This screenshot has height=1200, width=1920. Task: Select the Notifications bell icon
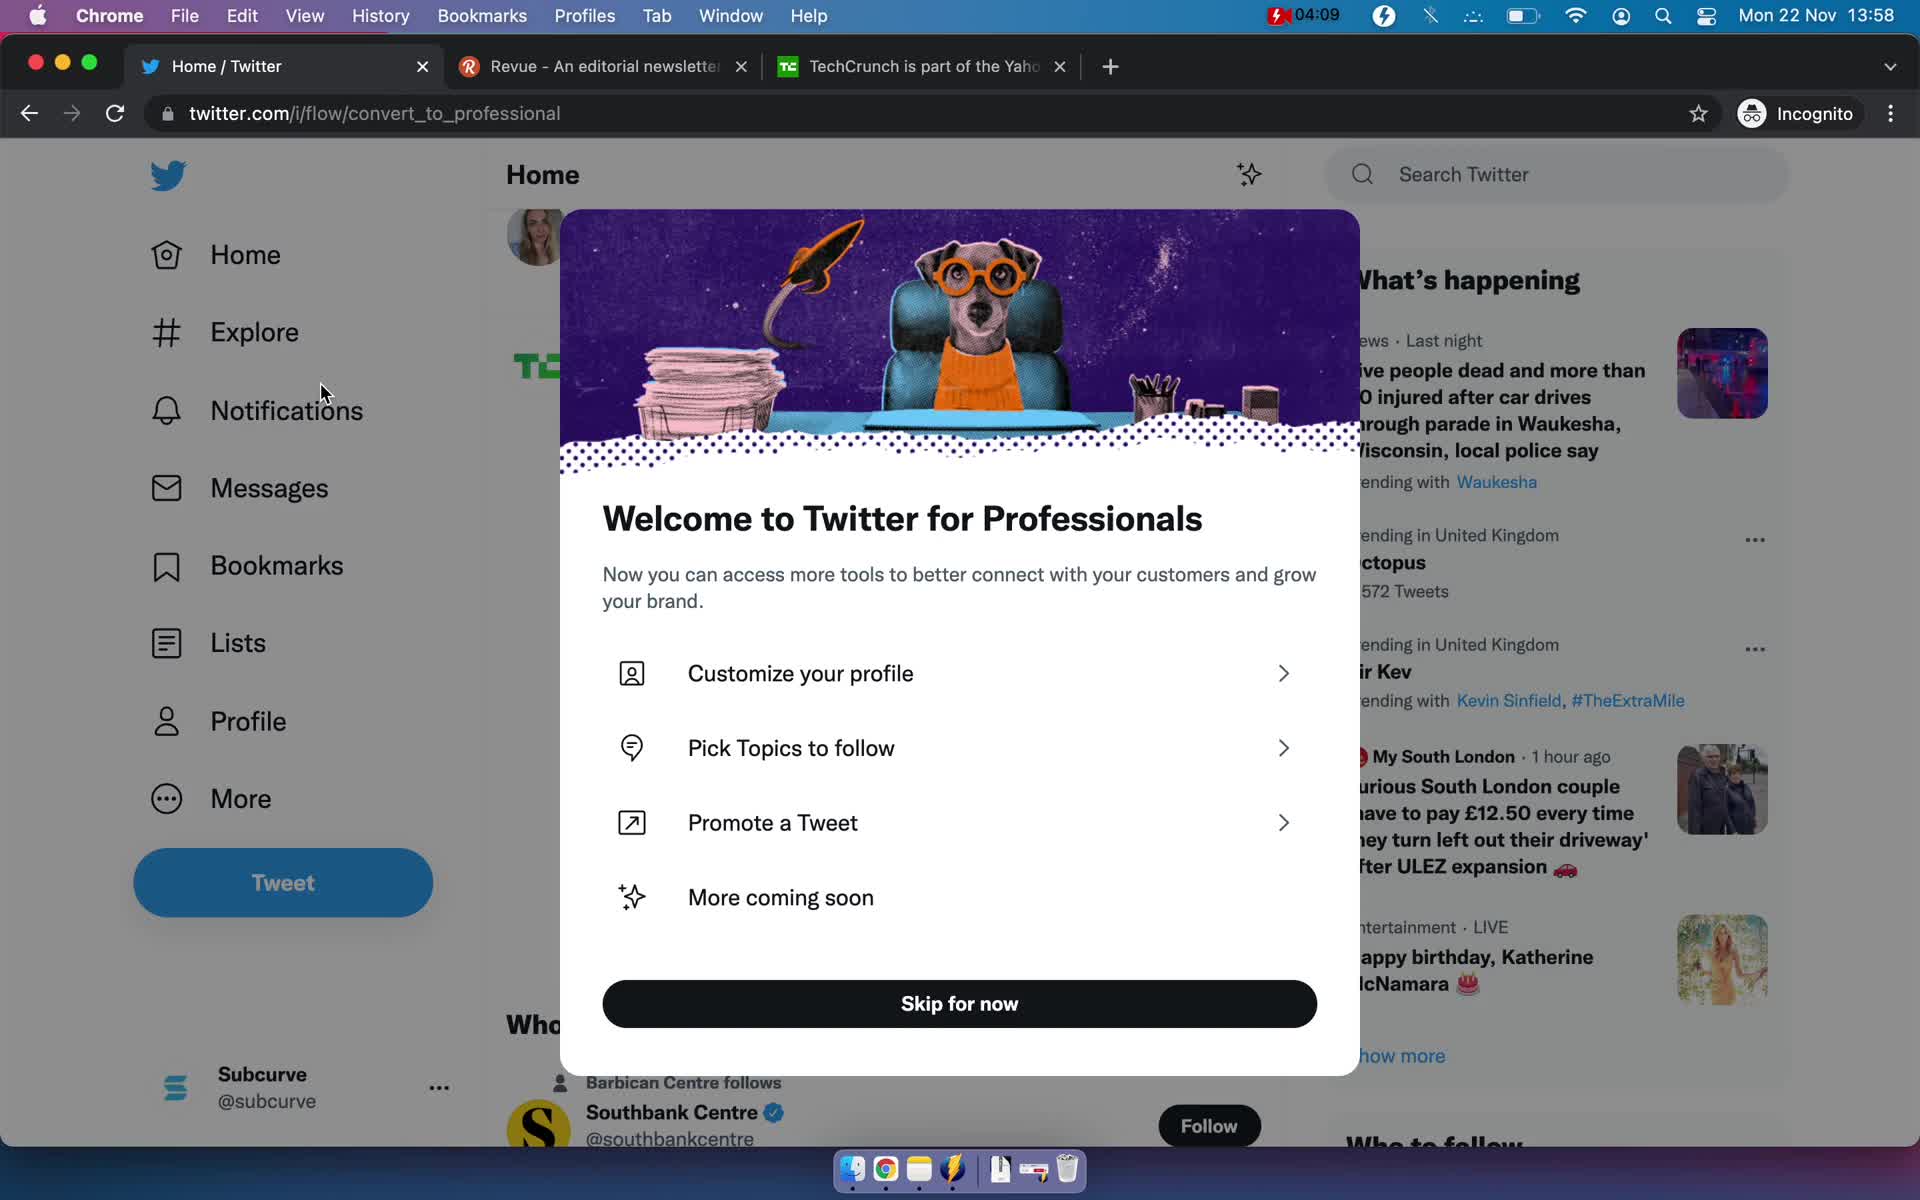click(166, 409)
